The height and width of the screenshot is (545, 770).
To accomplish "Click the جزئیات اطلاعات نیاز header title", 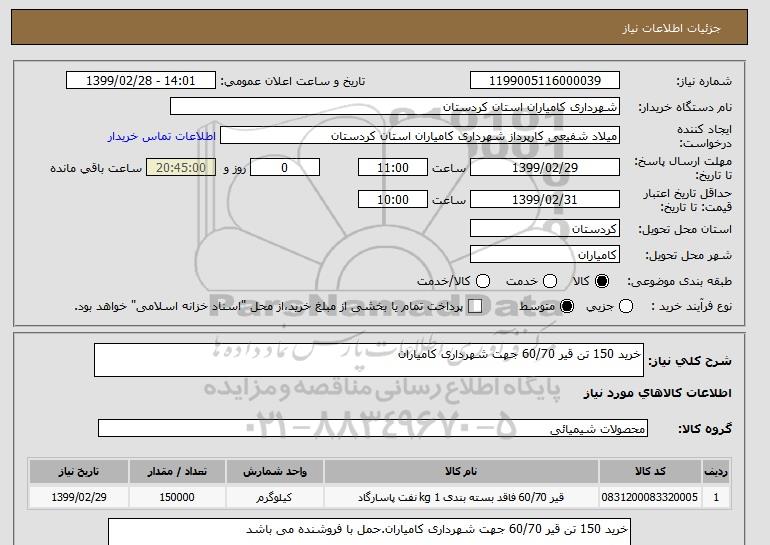I will [672, 28].
